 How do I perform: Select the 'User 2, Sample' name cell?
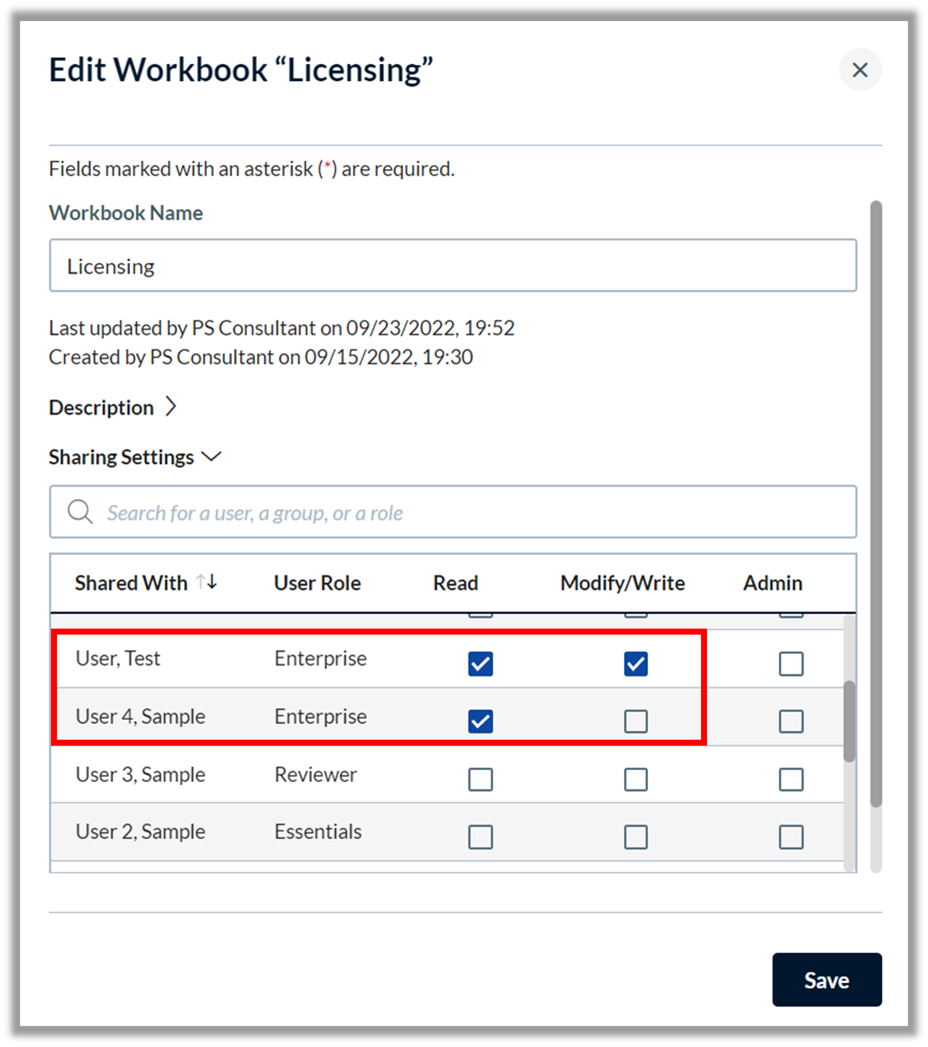click(x=140, y=831)
